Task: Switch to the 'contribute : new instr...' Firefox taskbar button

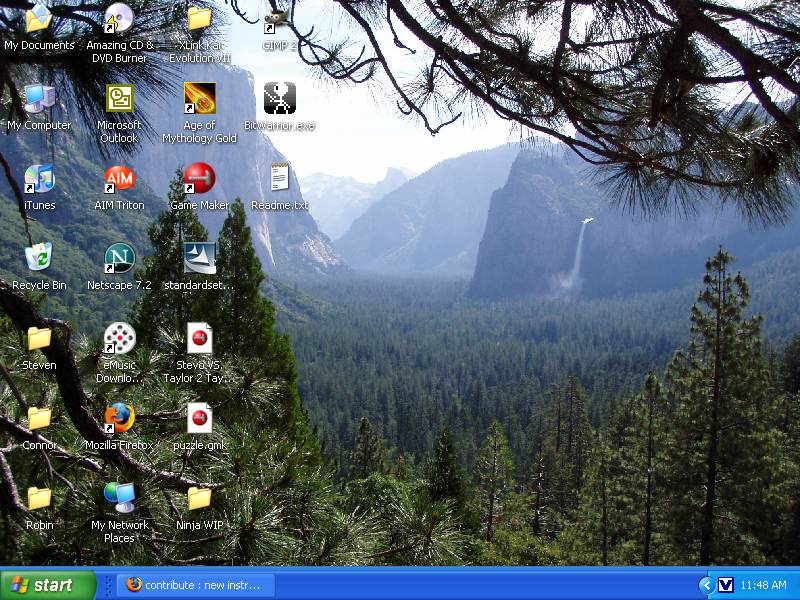Action: (x=196, y=585)
